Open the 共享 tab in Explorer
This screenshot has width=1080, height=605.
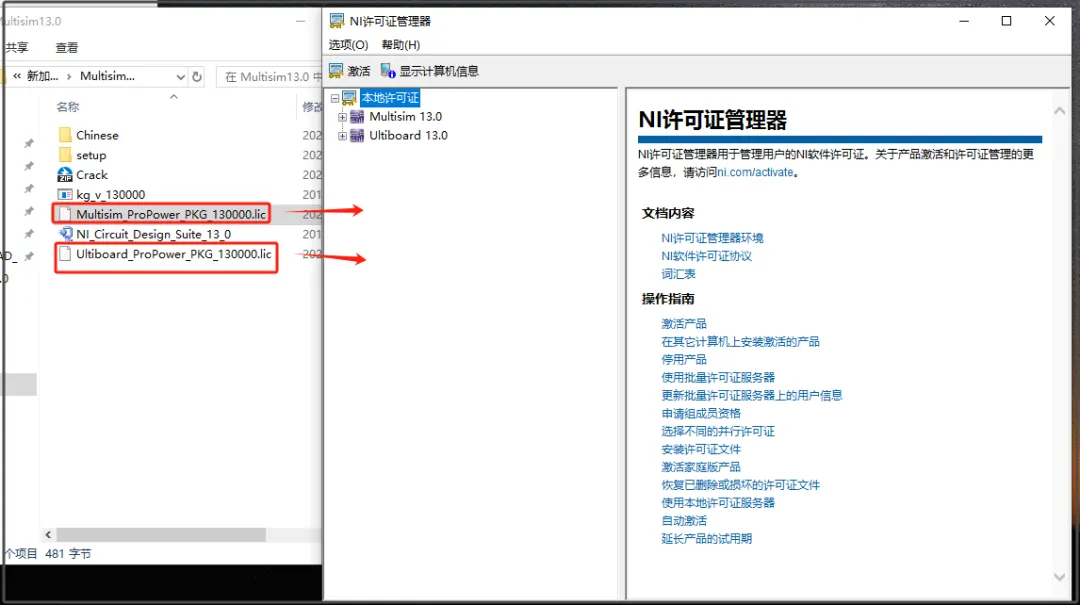(17, 48)
